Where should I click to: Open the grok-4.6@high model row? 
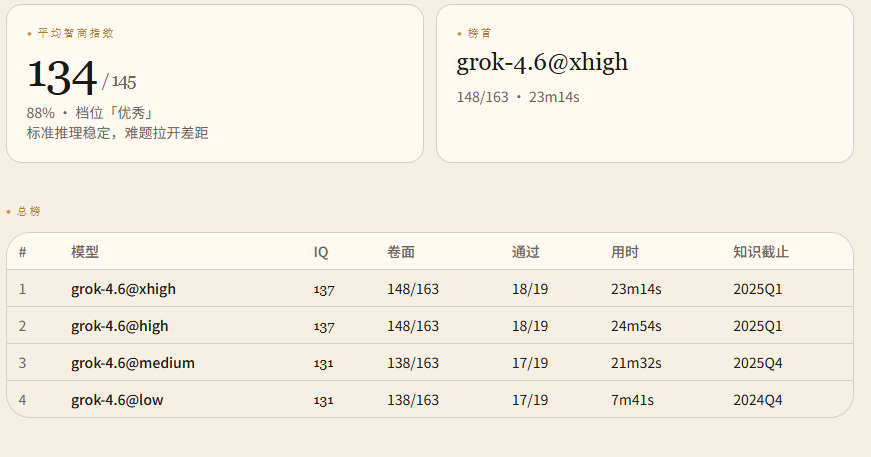click(x=430, y=325)
